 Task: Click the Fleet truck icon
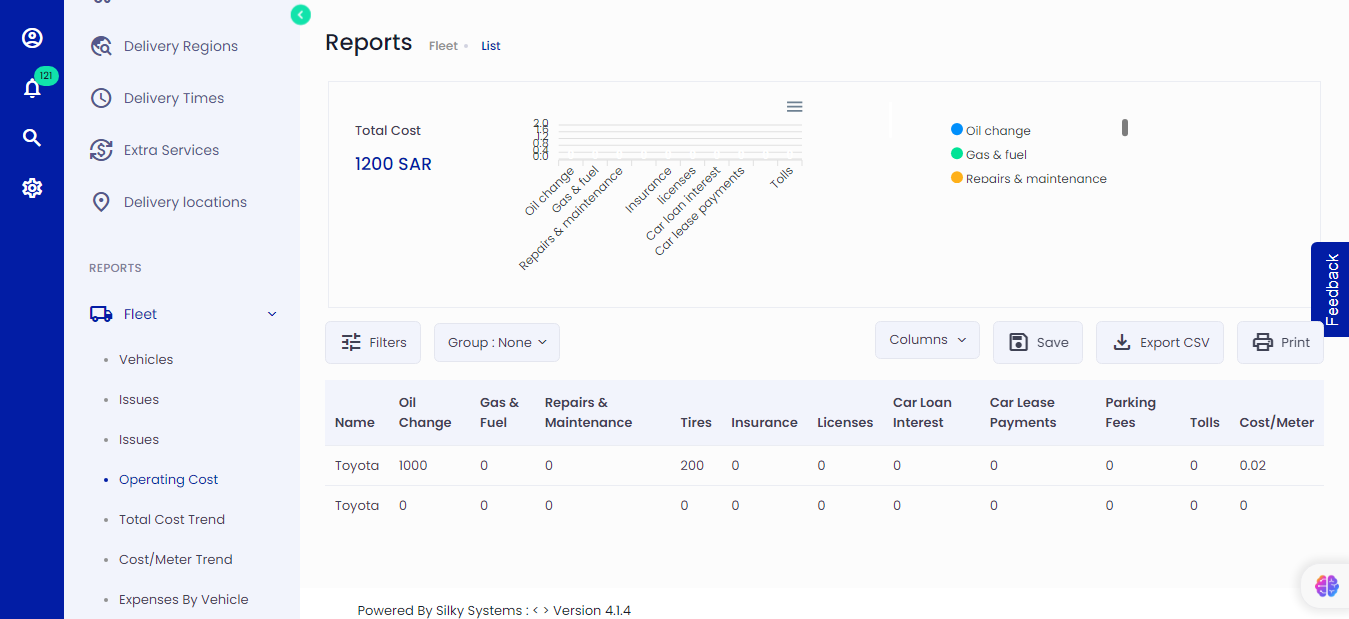pos(101,313)
